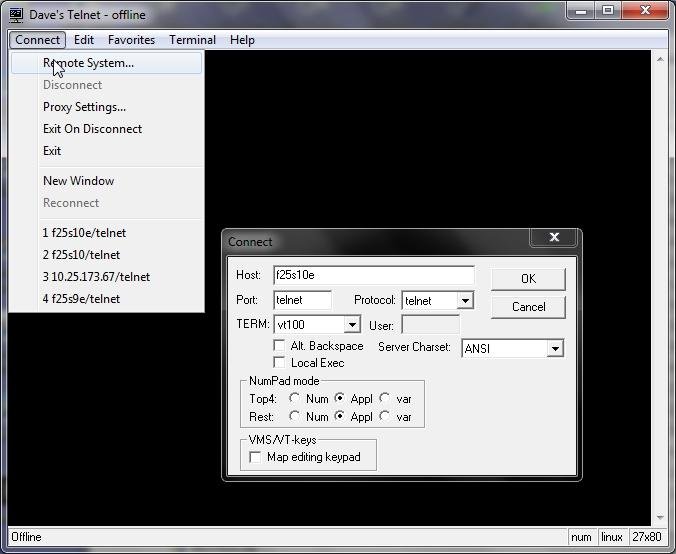Screen dimensions: 676x554
Task: Click the num status bar indicator
Action: coord(581,537)
